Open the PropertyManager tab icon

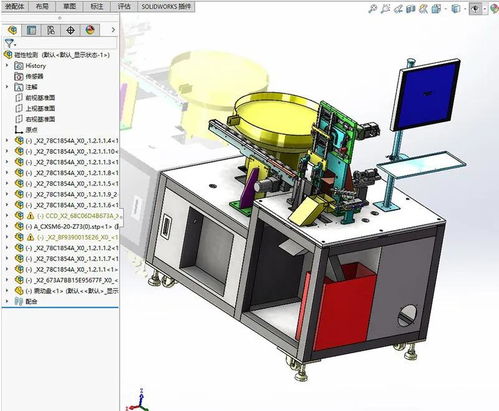click(31, 30)
